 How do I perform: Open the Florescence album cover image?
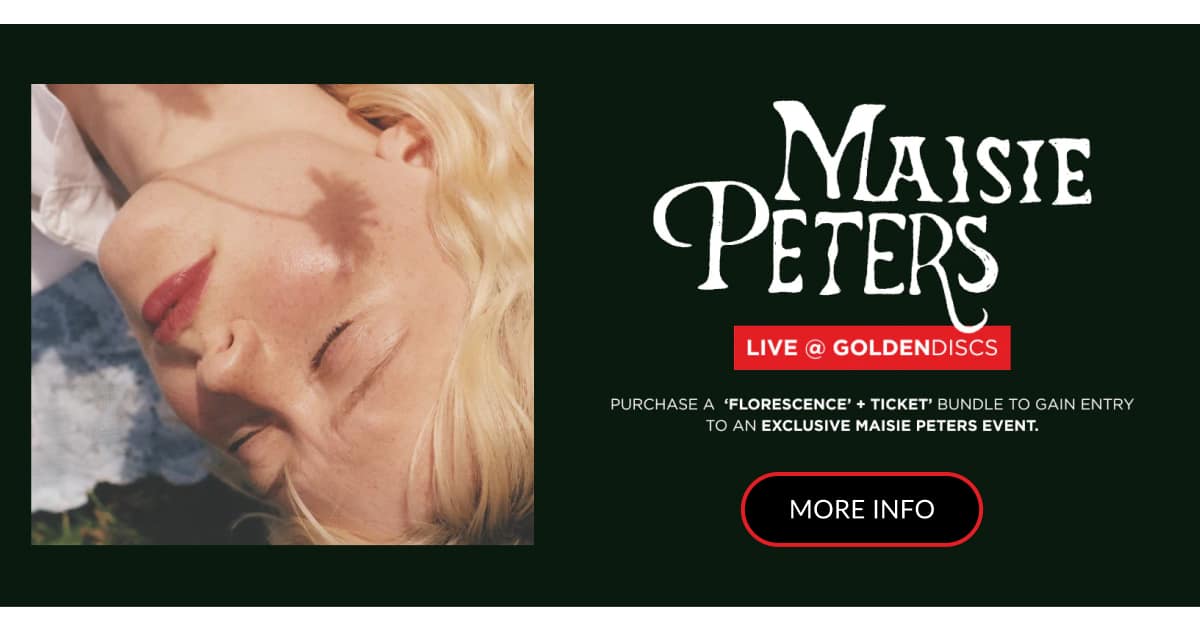282,314
